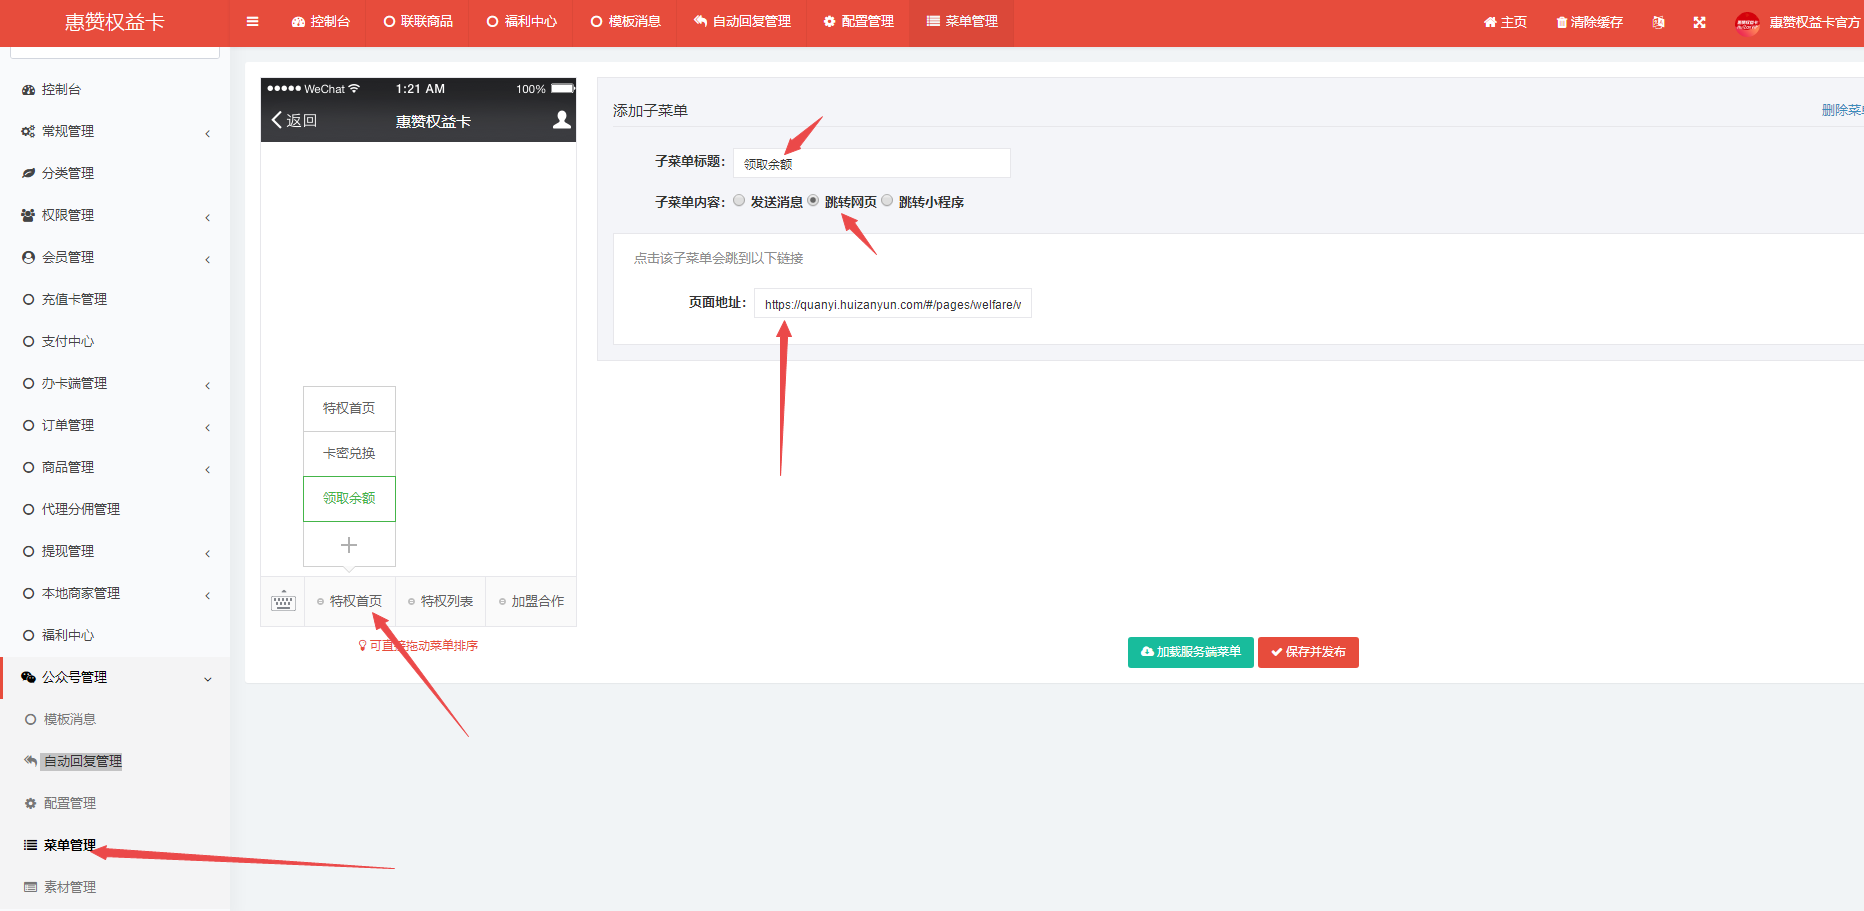
Task: Click the 子菜单标题 input field
Action: point(872,163)
